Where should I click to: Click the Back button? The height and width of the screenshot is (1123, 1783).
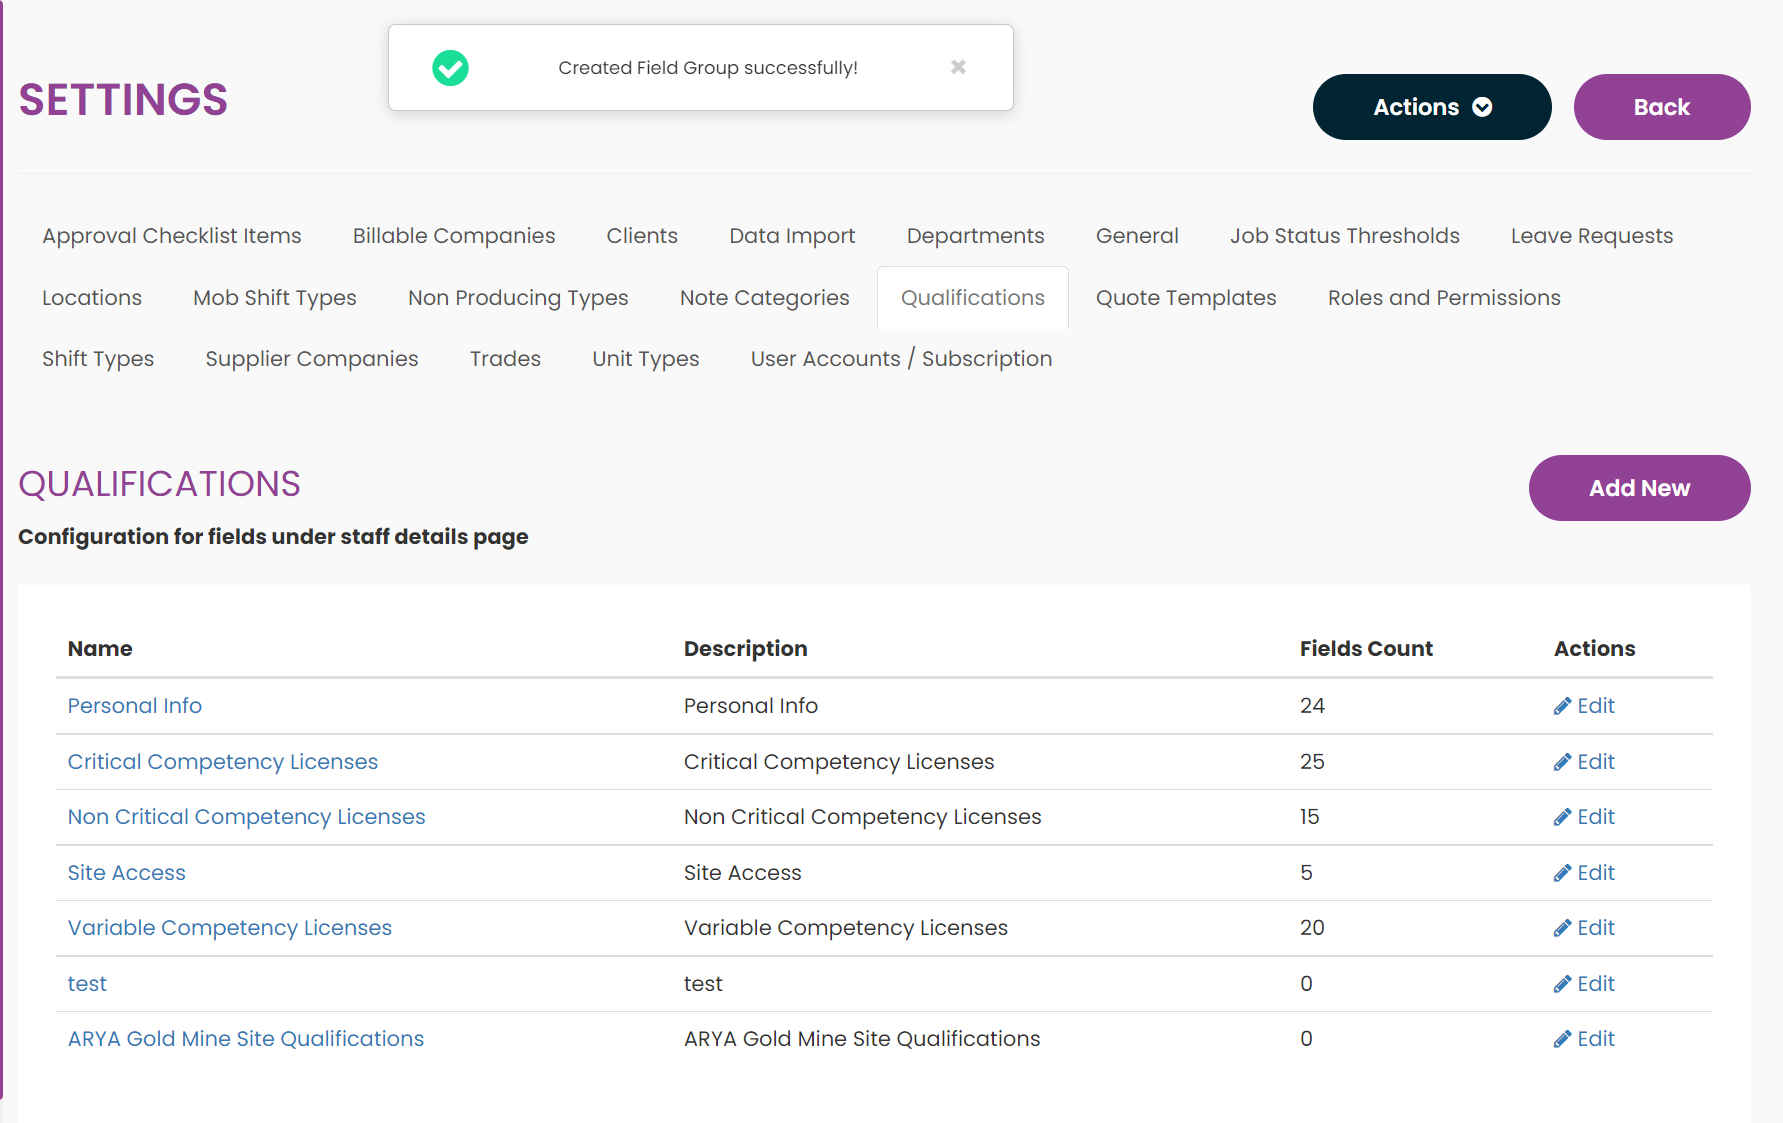click(x=1662, y=107)
